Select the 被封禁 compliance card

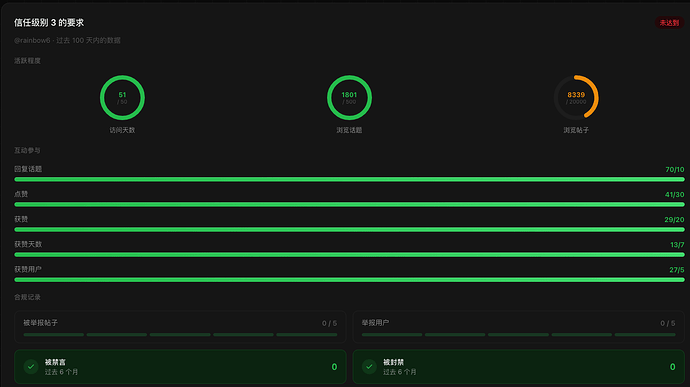click(x=519, y=366)
